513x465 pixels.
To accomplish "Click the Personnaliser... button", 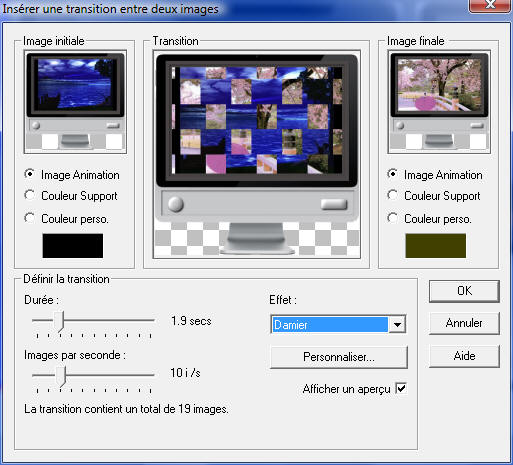I will (x=339, y=357).
